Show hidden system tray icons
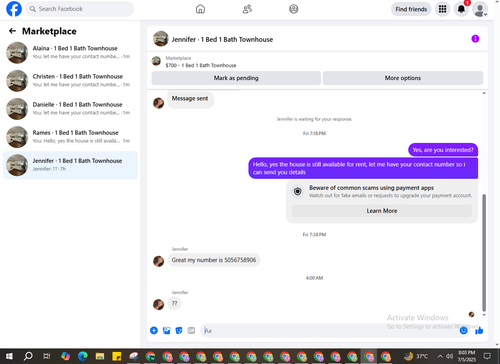Screen dimensions: 500x364 [440, 356]
